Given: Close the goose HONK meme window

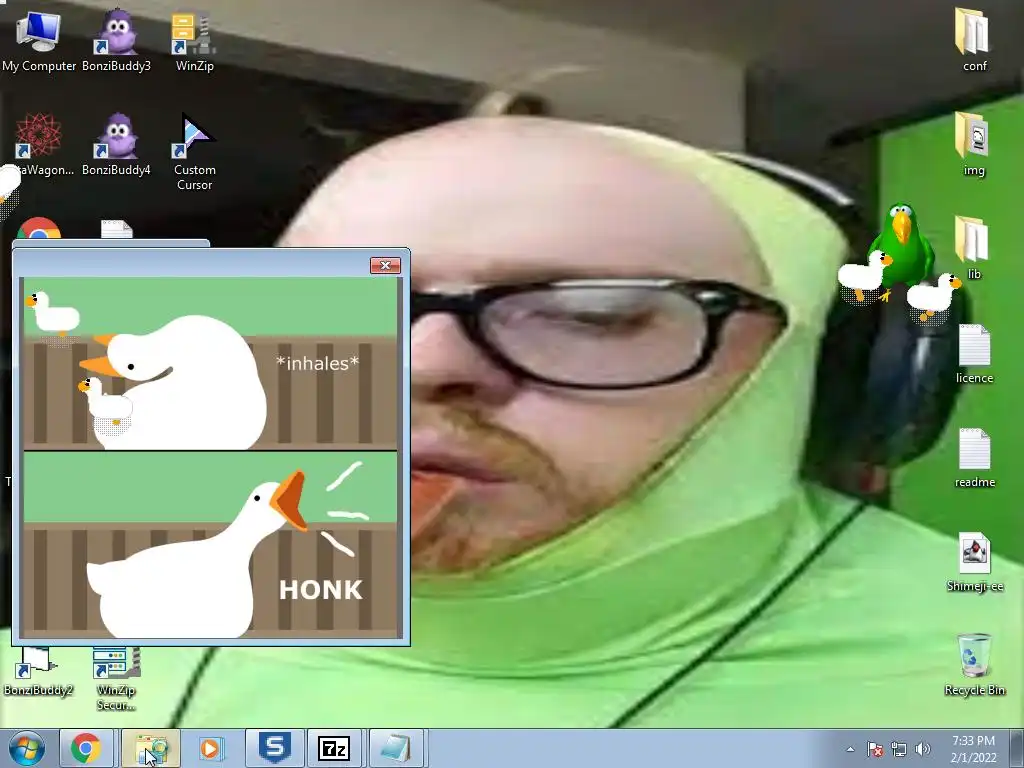Looking at the screenshot, I should 385,265.
